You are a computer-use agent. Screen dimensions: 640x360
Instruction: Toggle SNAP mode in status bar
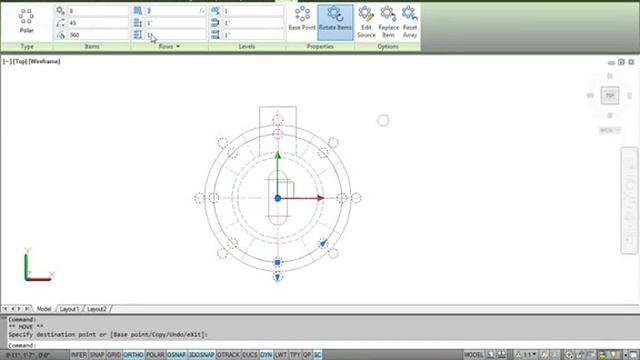coord(97,355)
